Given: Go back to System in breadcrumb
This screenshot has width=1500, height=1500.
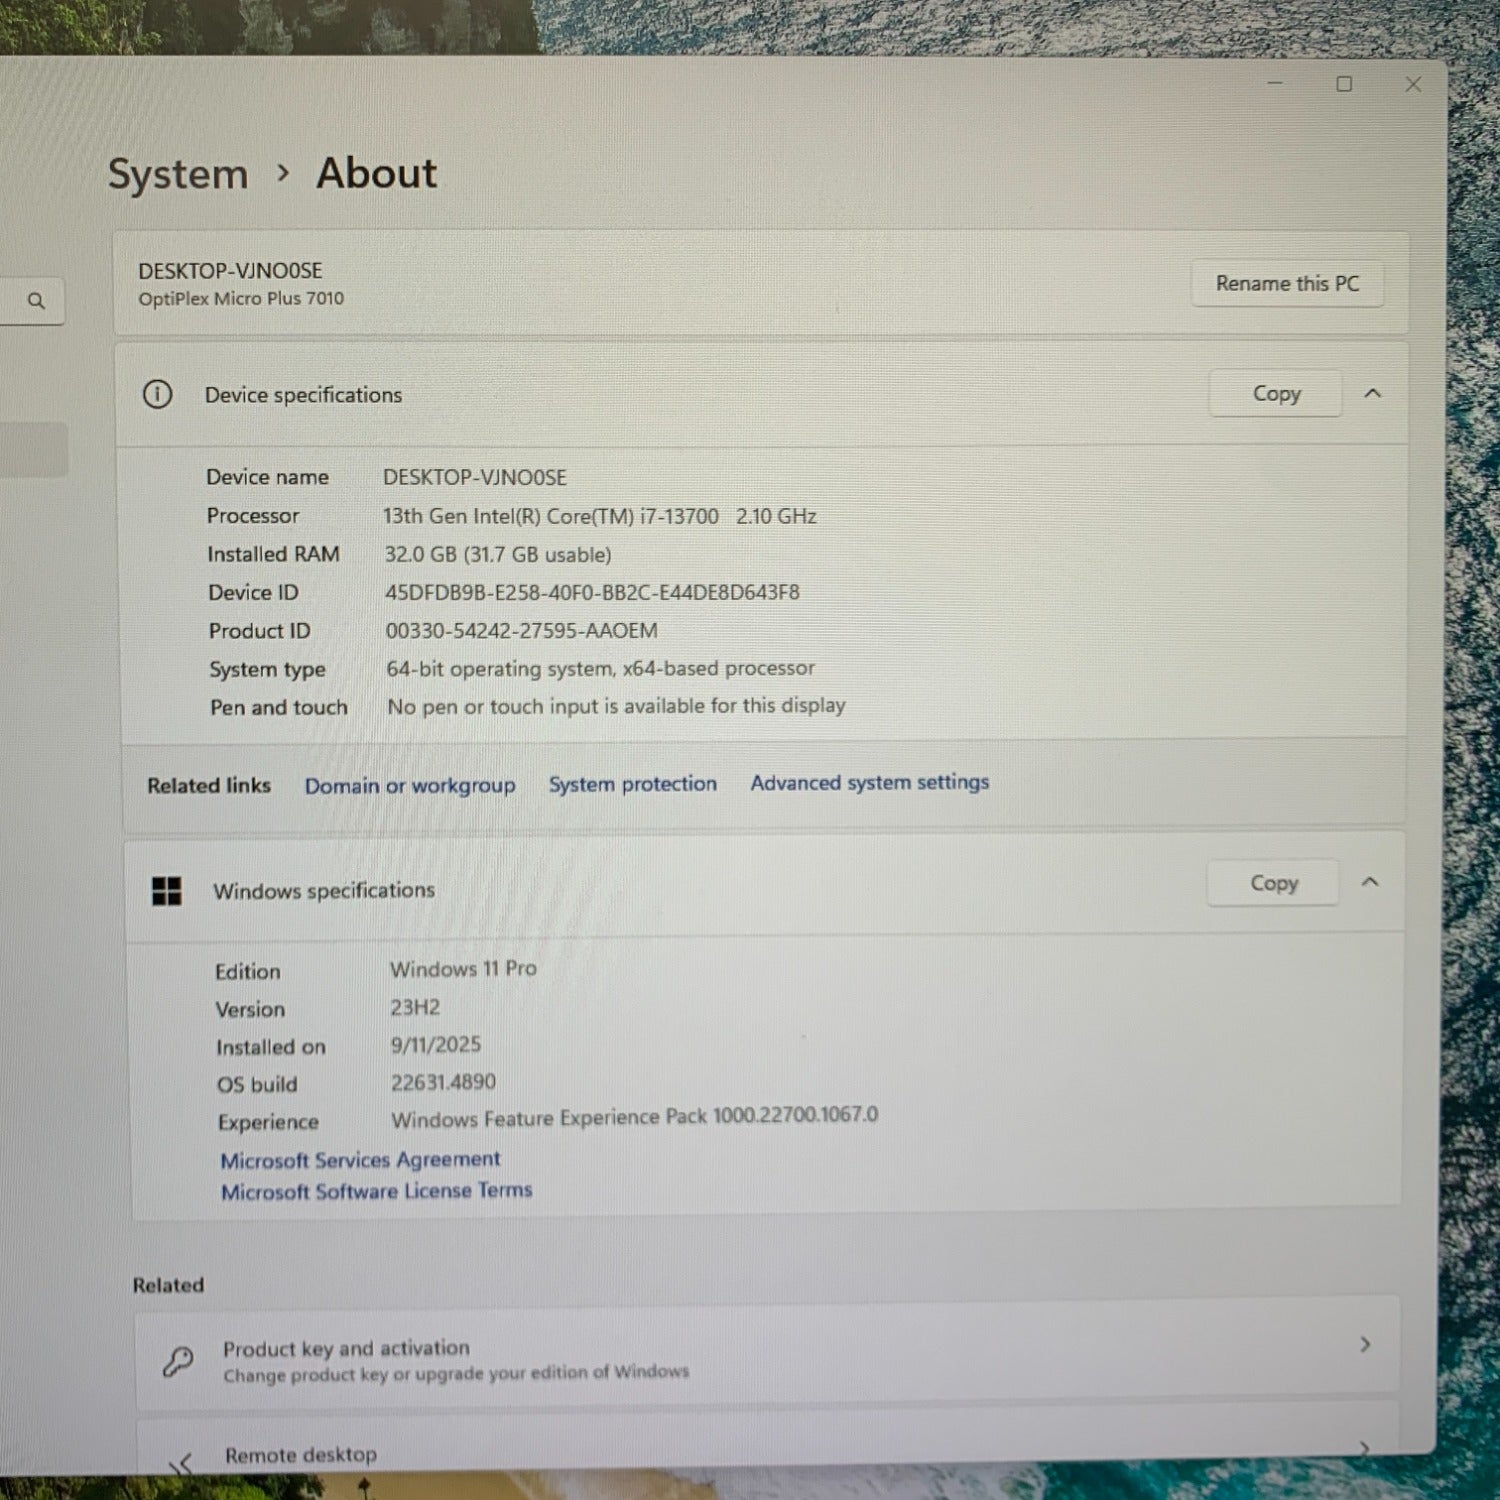Looking at the screenshot, I should pyautogui.click(x=178, y=174).
